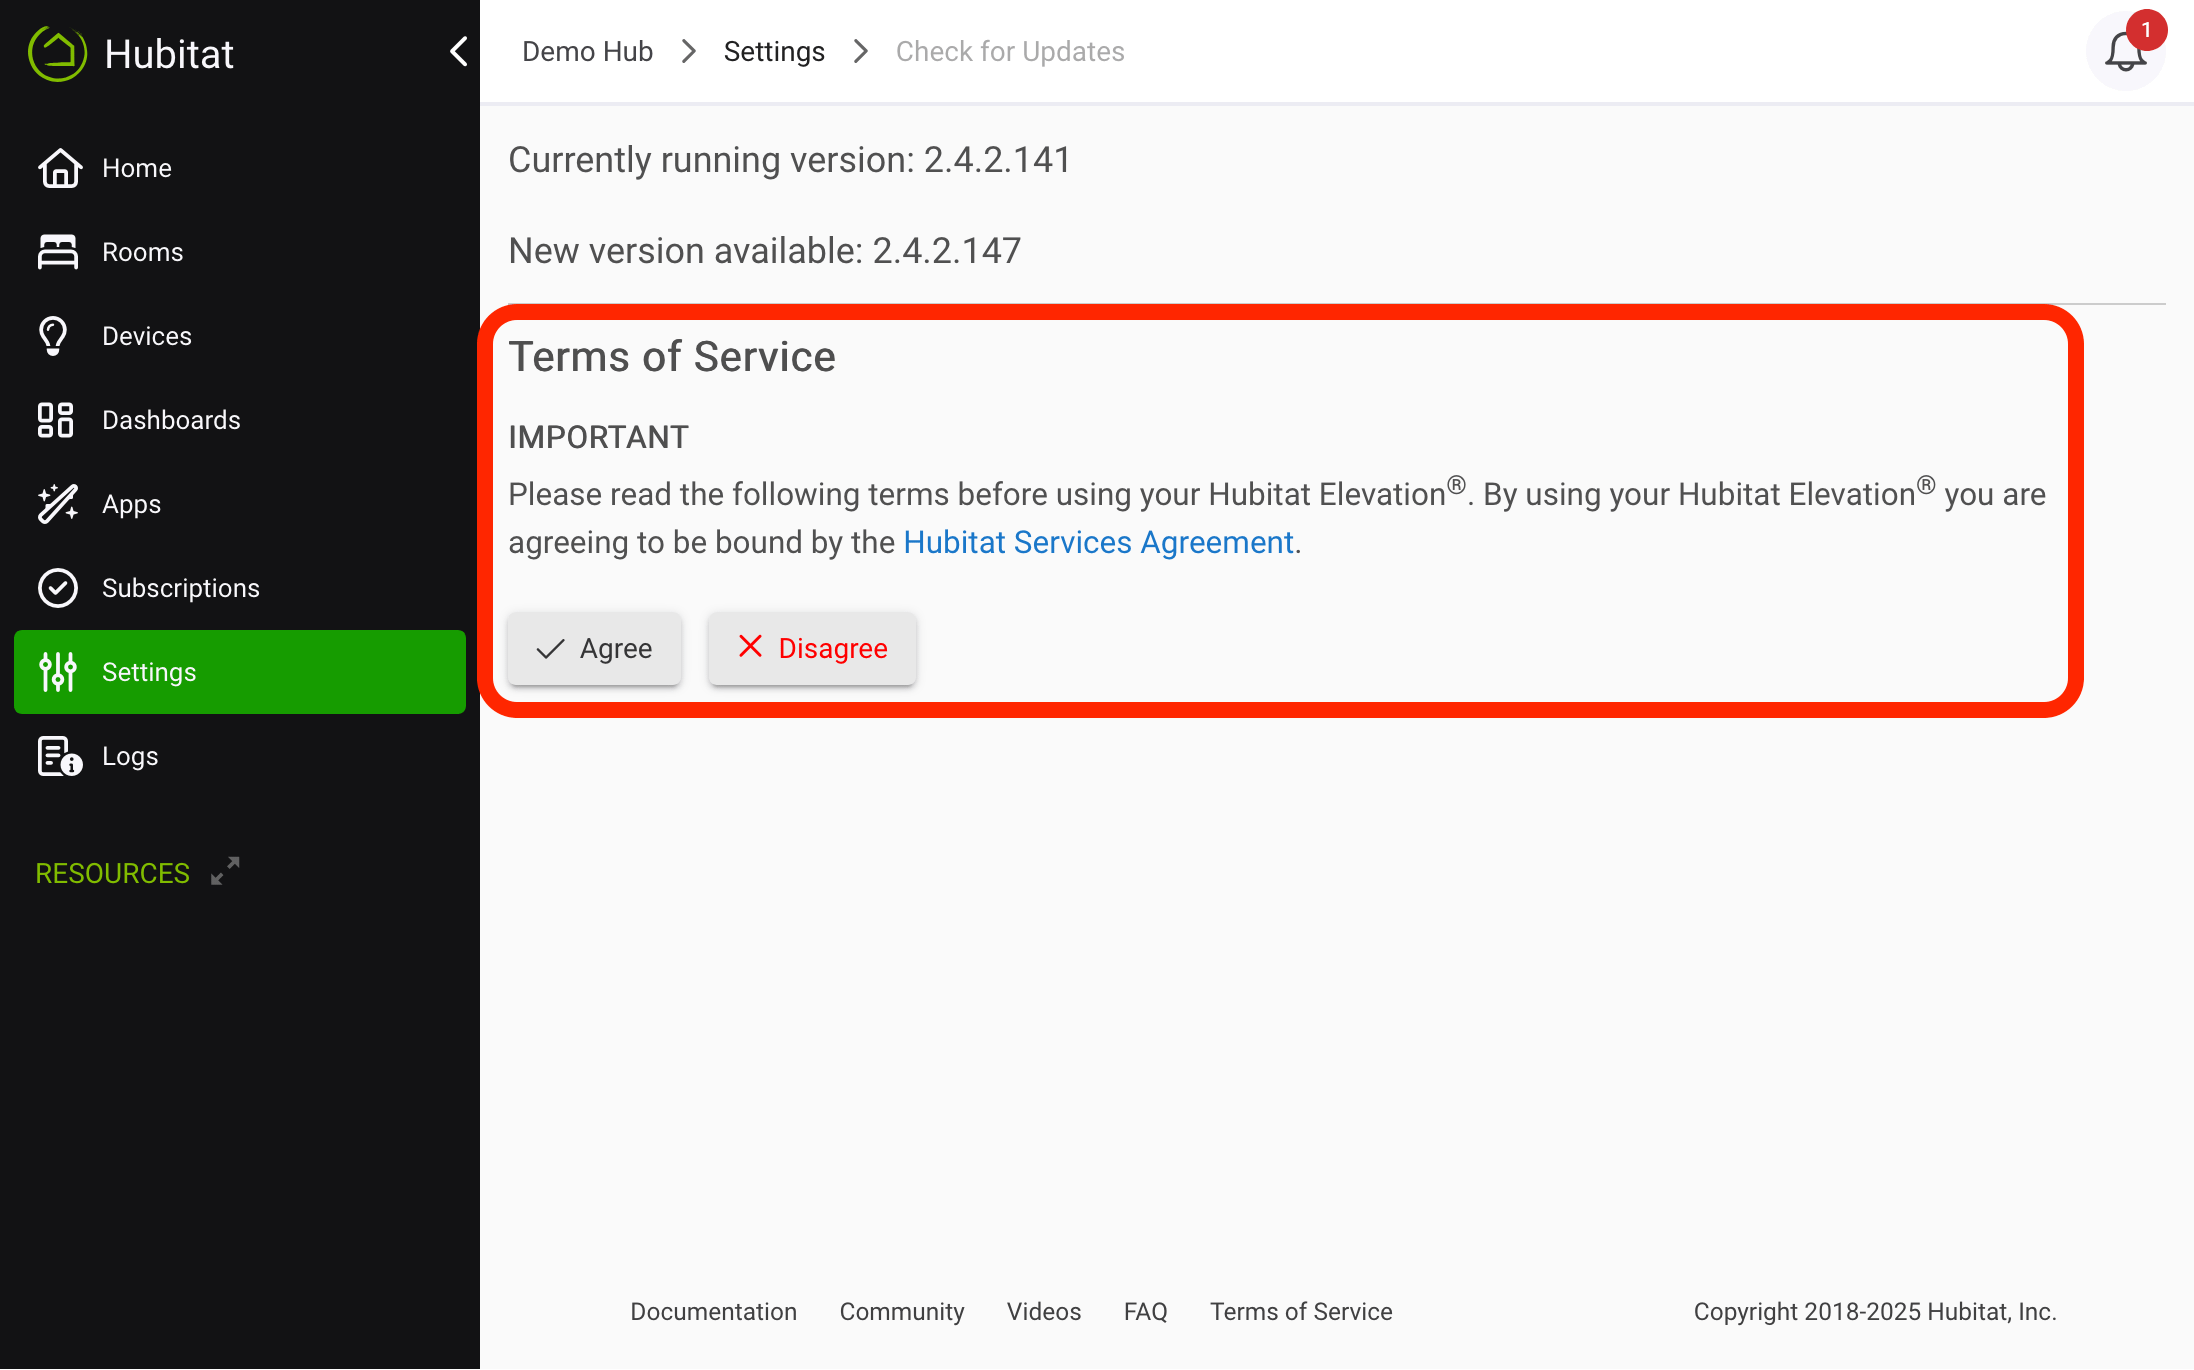Click the Hubitat brand name text
The width and height of the screenshot is (2194, 1370).
169,53
